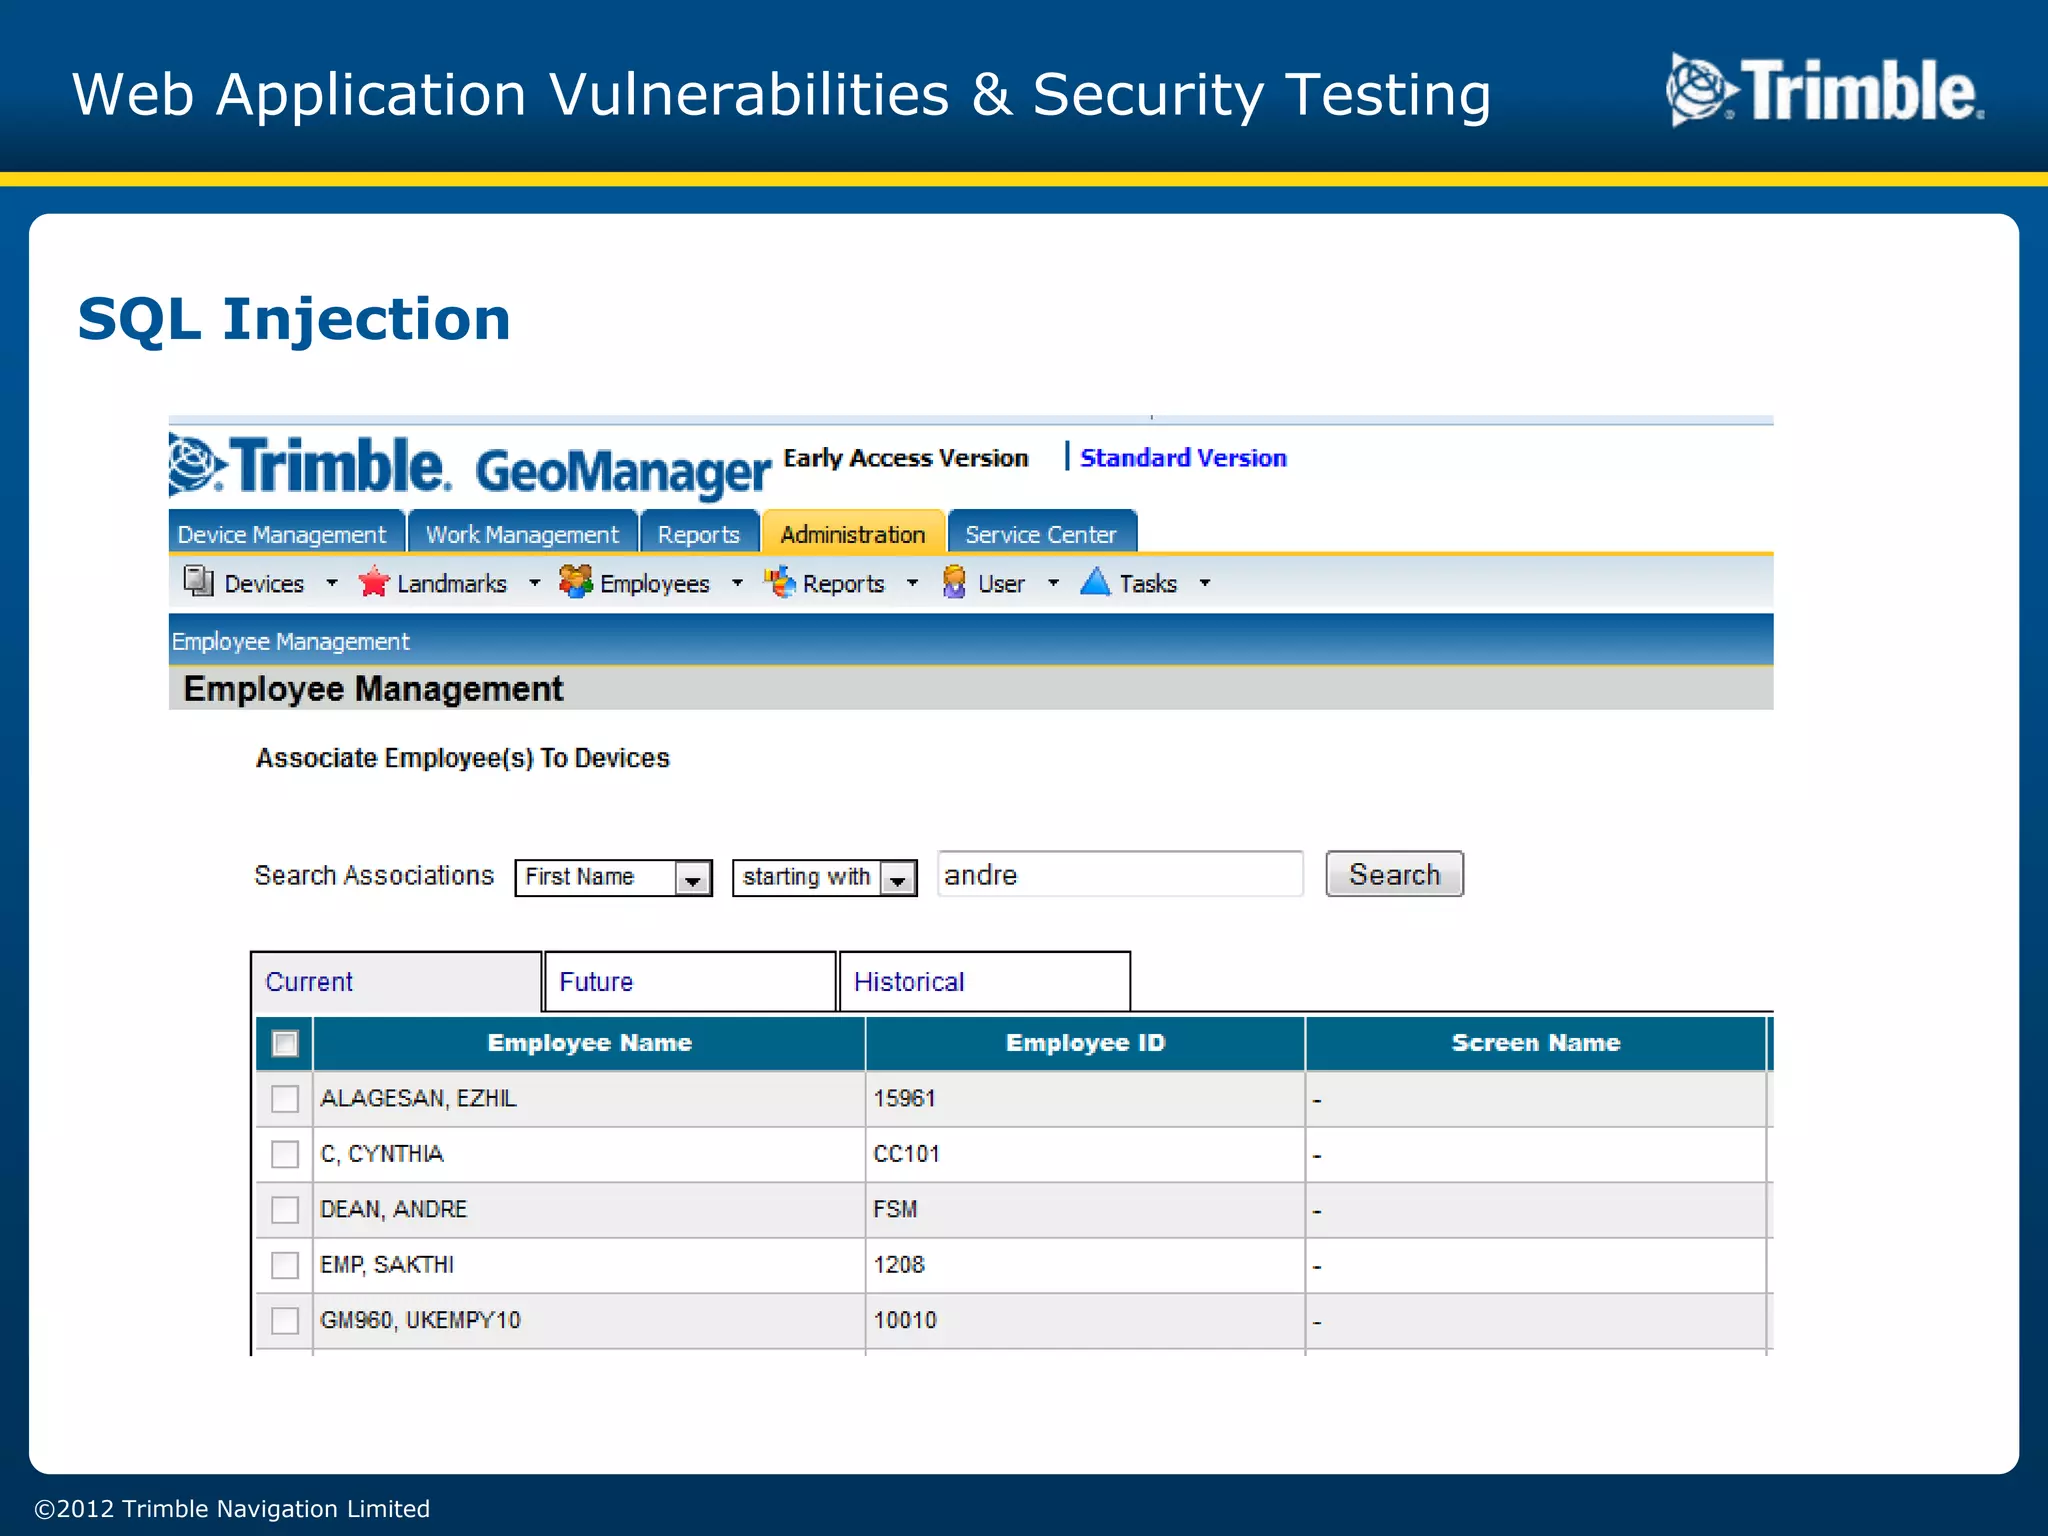The image size is (2048, 1536).
Task: Expand the User menu arrow
Action: tap(1053, 582)
